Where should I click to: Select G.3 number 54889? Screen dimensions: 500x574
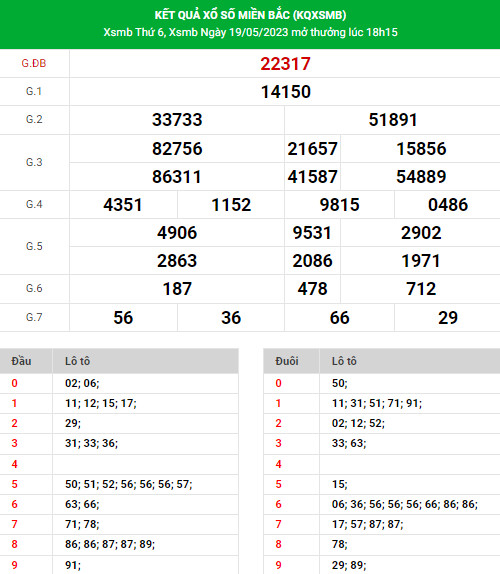pyautogui.click(x=421, y=176)
